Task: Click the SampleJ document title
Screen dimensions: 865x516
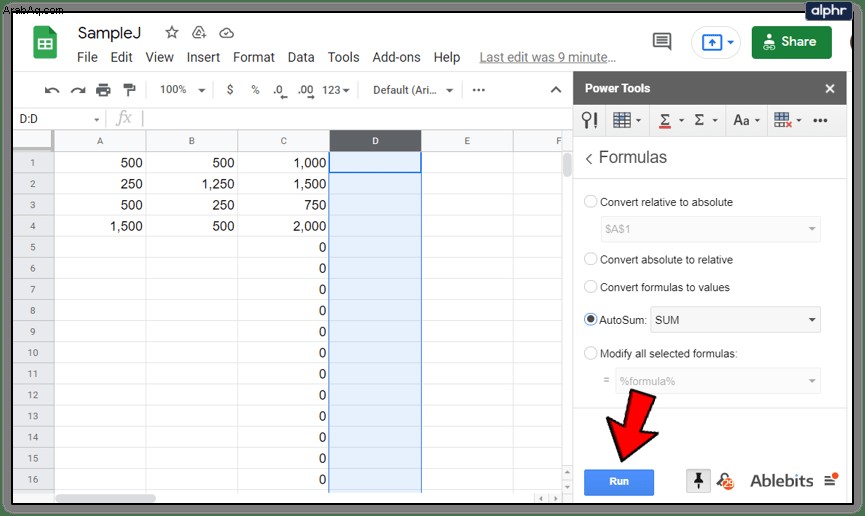Action: 109,33
